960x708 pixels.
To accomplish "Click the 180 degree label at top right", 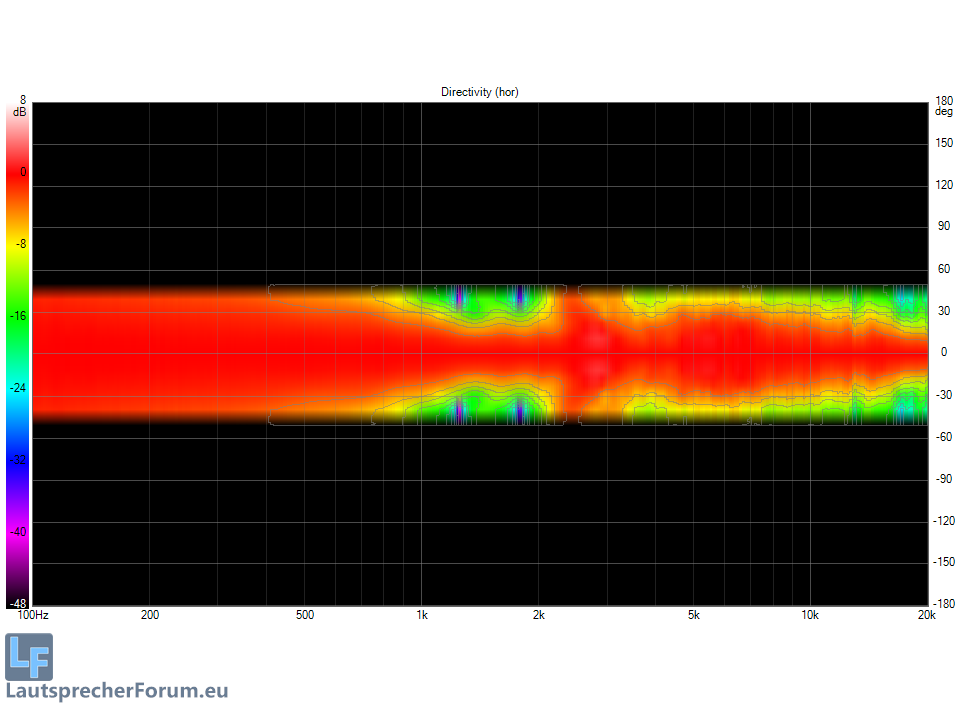I will tap(943, 101).
